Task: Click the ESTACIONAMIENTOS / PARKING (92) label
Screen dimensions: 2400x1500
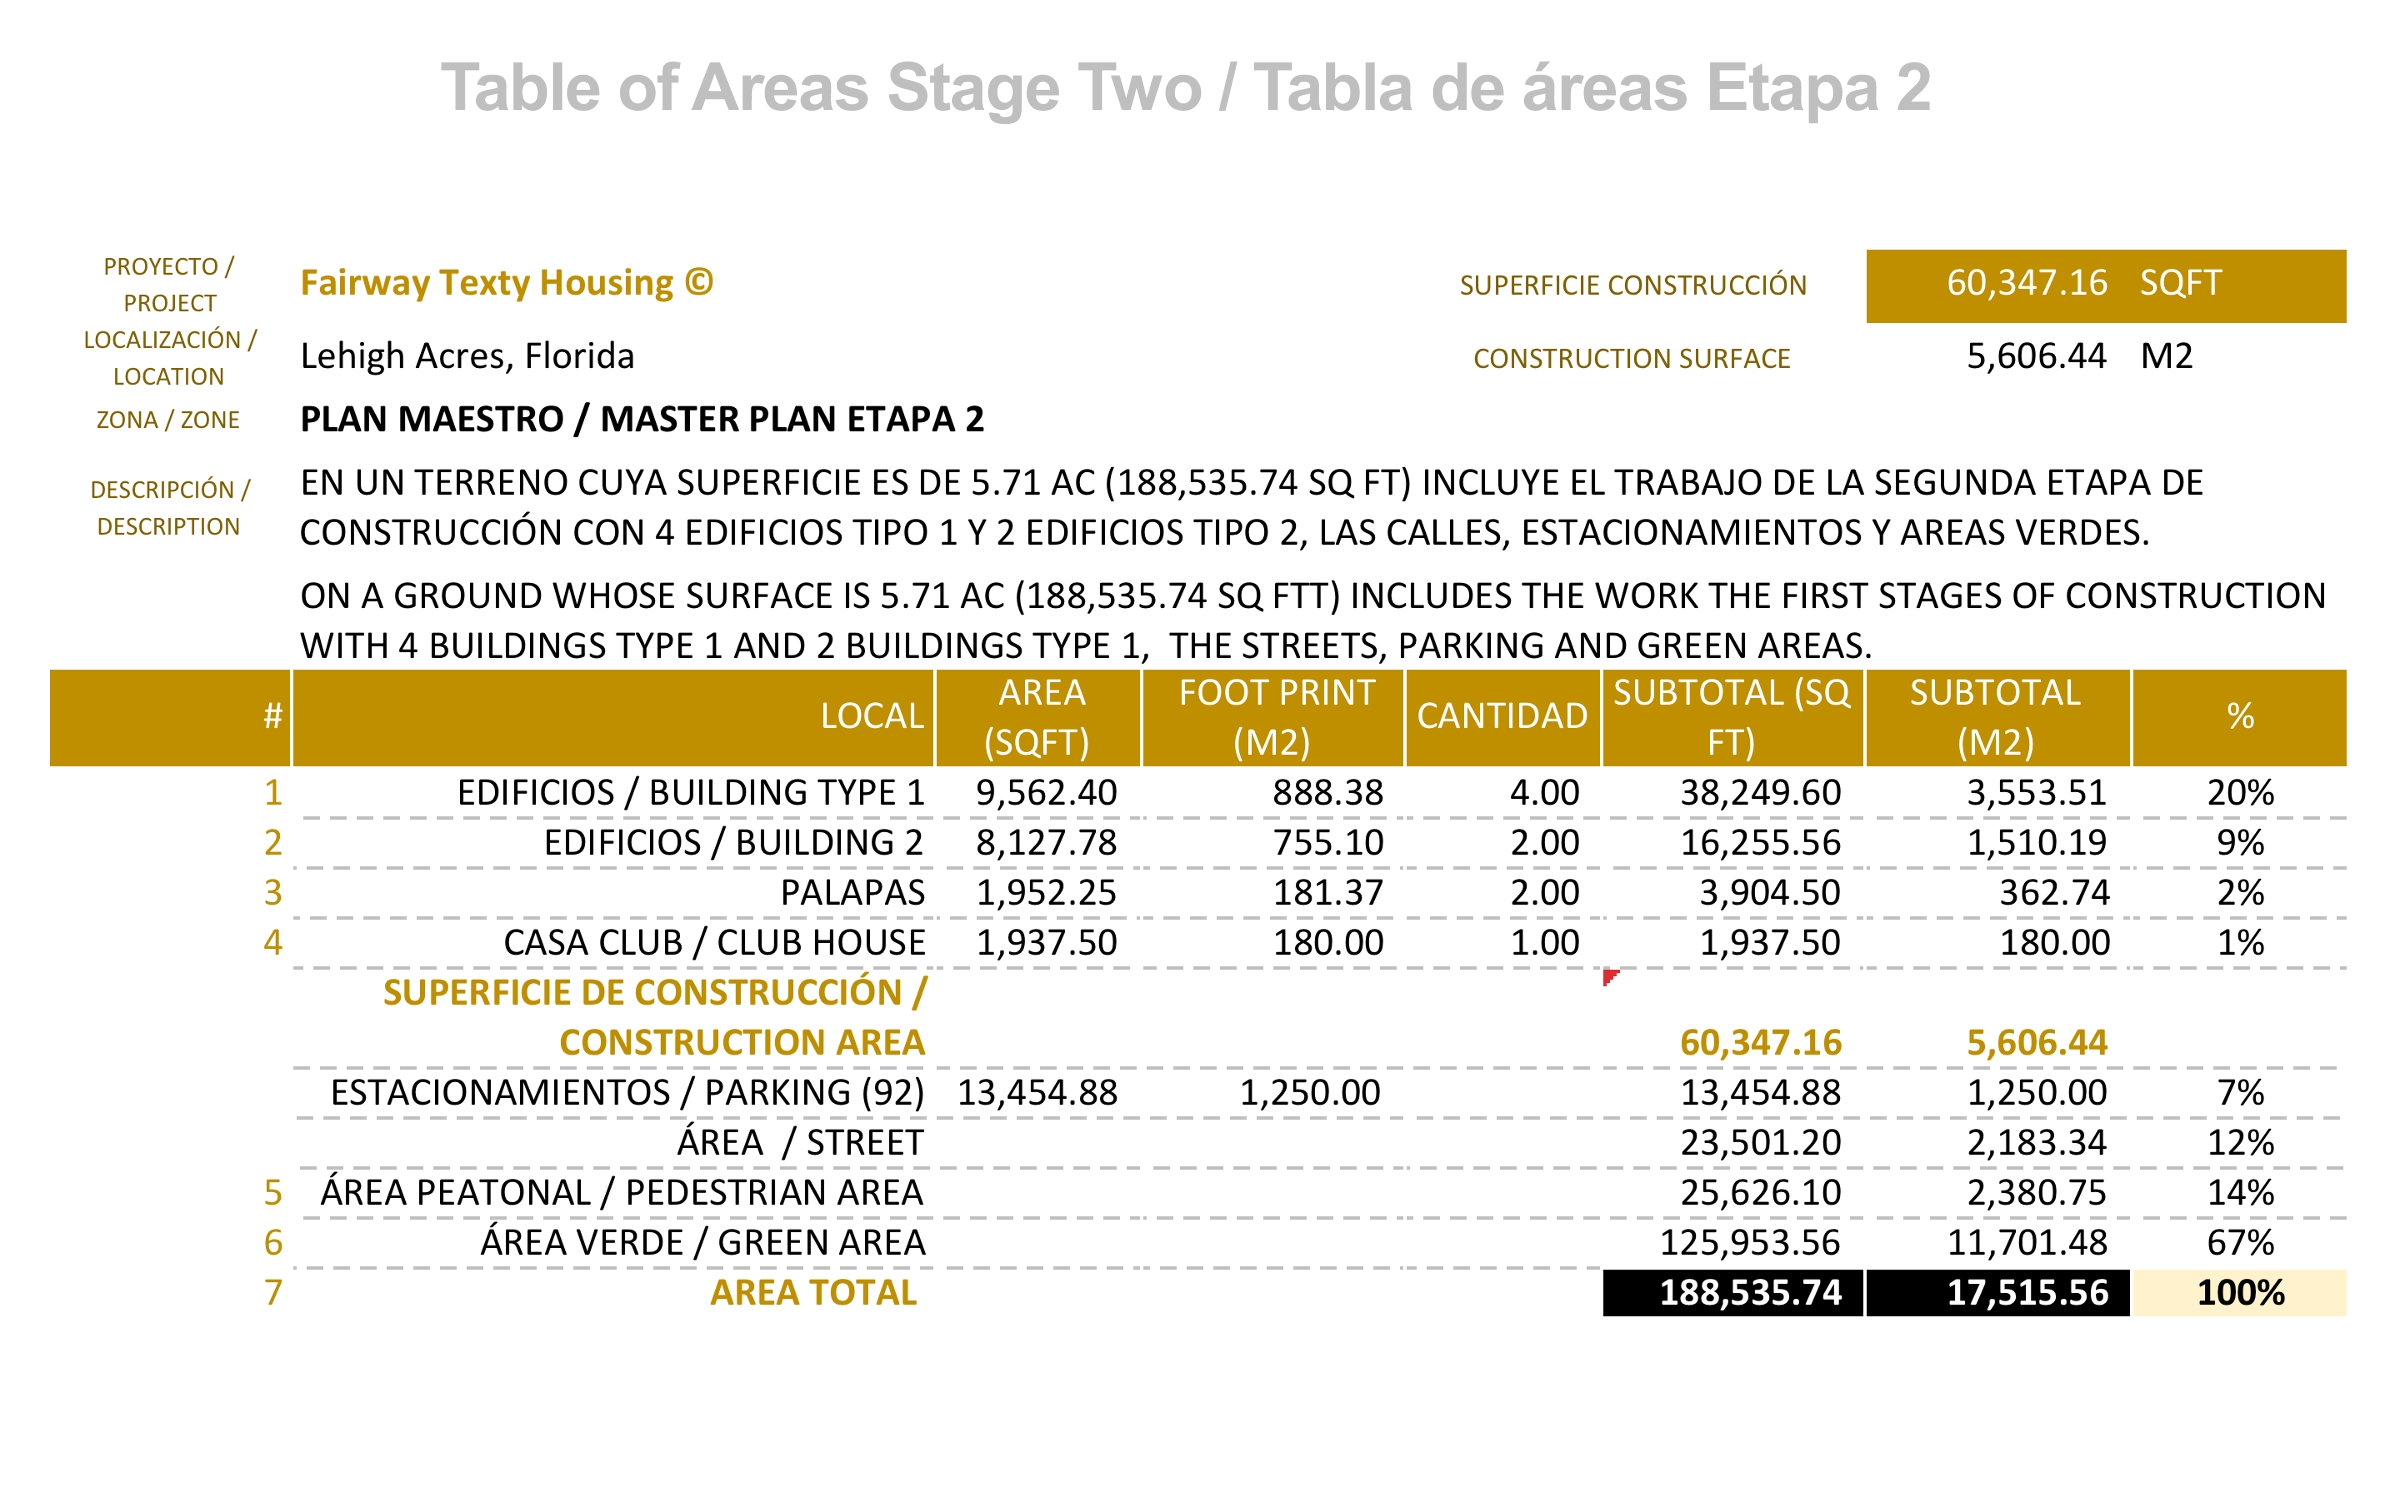Action: point(627,1093)
